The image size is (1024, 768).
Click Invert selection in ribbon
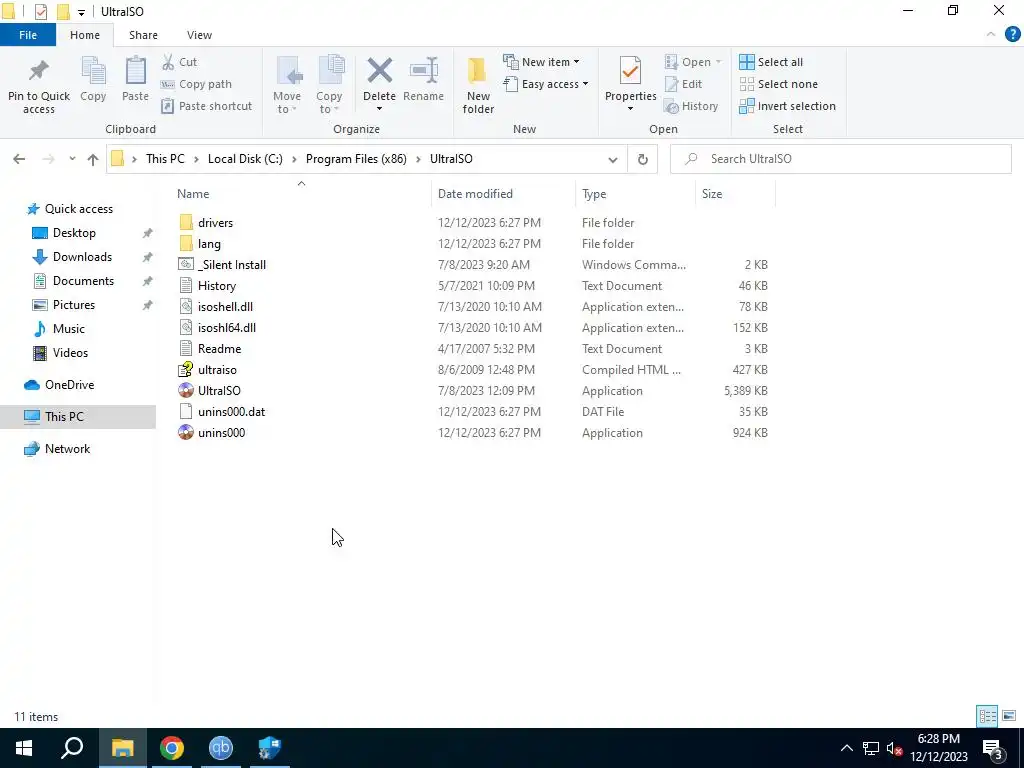point(788,106)
